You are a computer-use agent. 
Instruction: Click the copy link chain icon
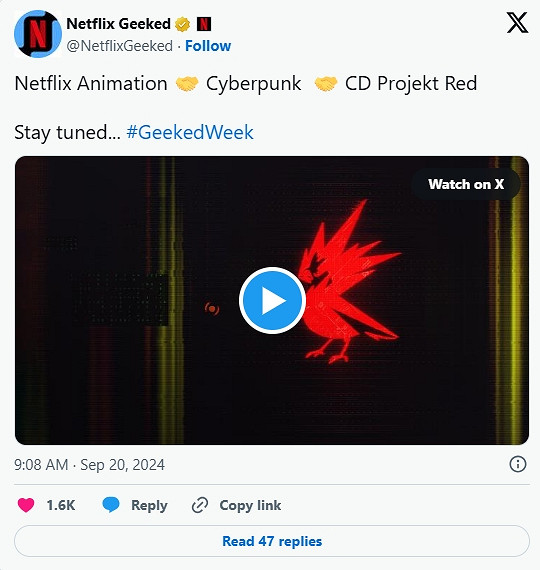coord(200,505)
